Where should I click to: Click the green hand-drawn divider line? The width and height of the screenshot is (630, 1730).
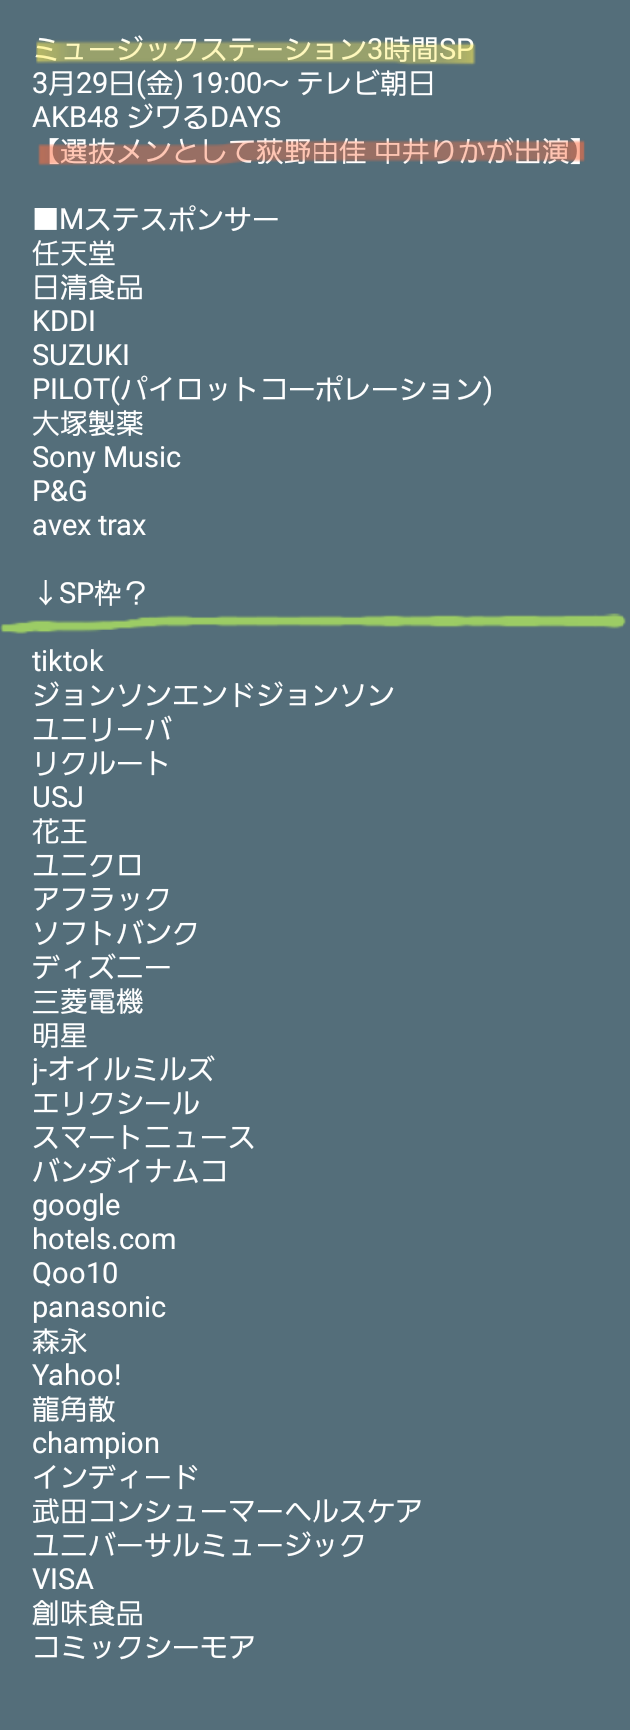click(314, 624)
